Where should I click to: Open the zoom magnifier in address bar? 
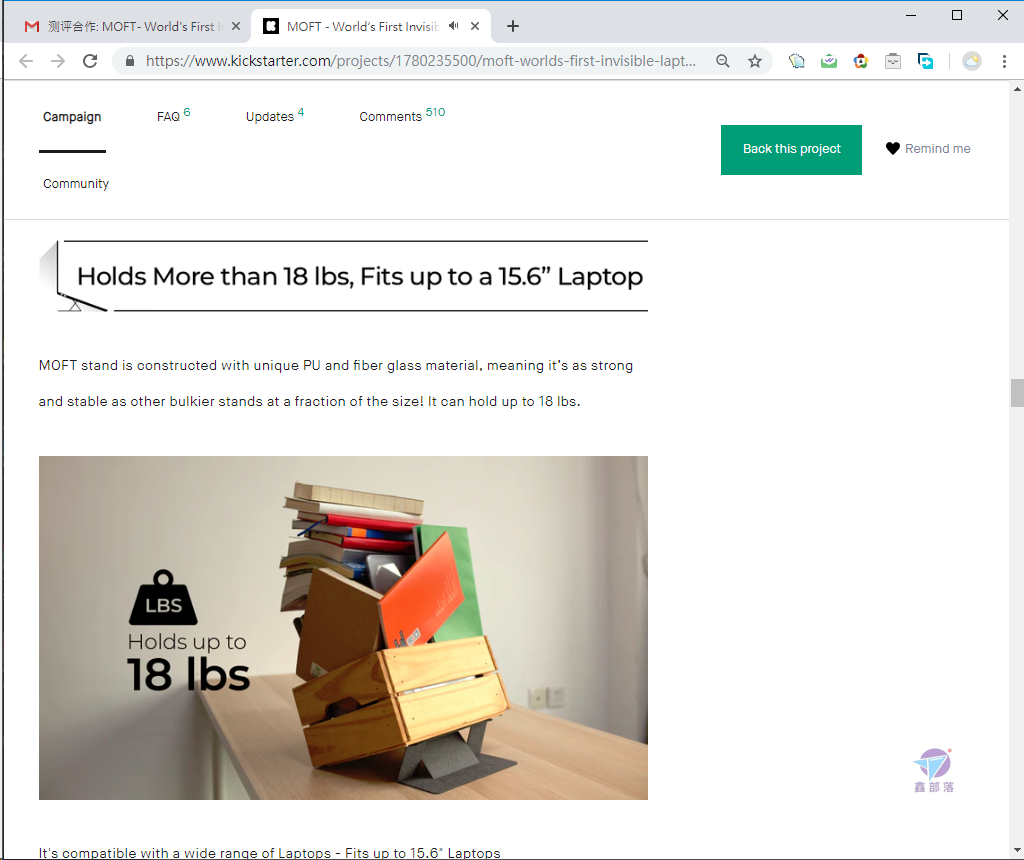722,61
